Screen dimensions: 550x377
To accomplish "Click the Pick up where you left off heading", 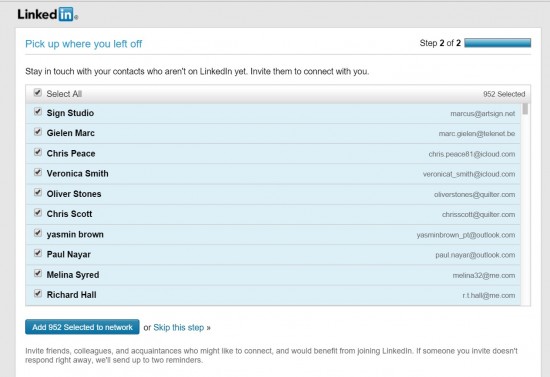I will coord(83,44).
